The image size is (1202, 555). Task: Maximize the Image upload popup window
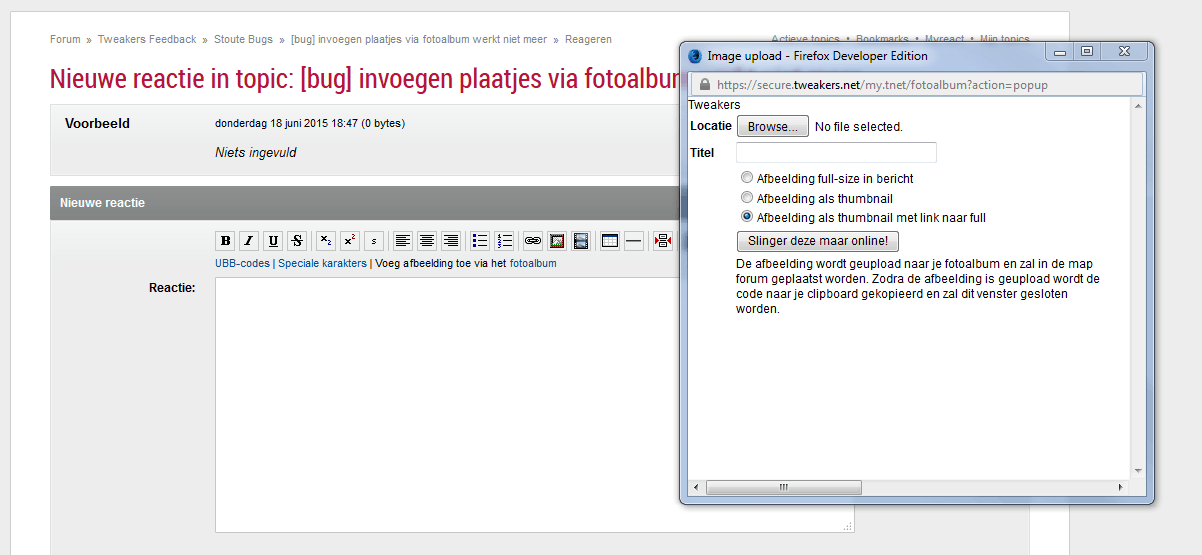tap(1088, 52)
